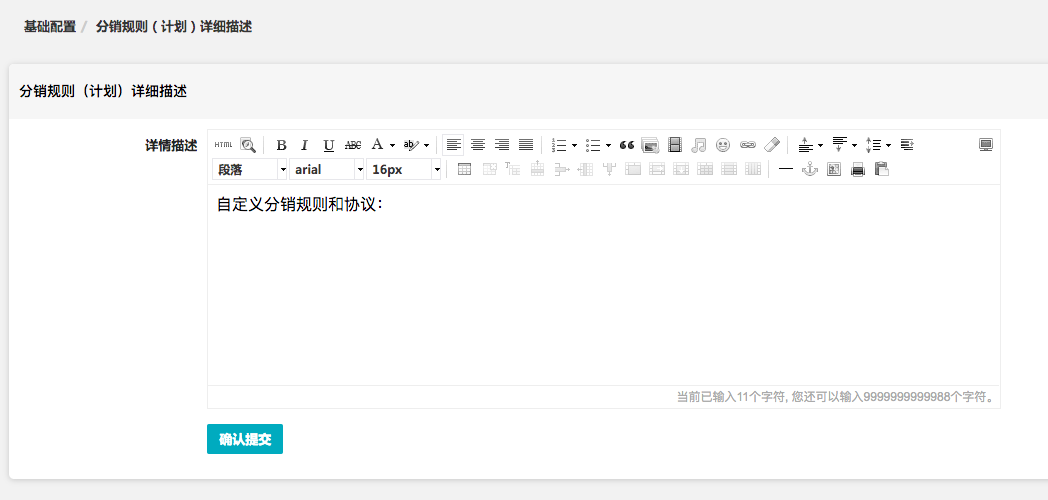Viewport: 1048px width, 500px height.
Task: Click text 自定义分销规则和协议：
Action: (x=299, y=205)
